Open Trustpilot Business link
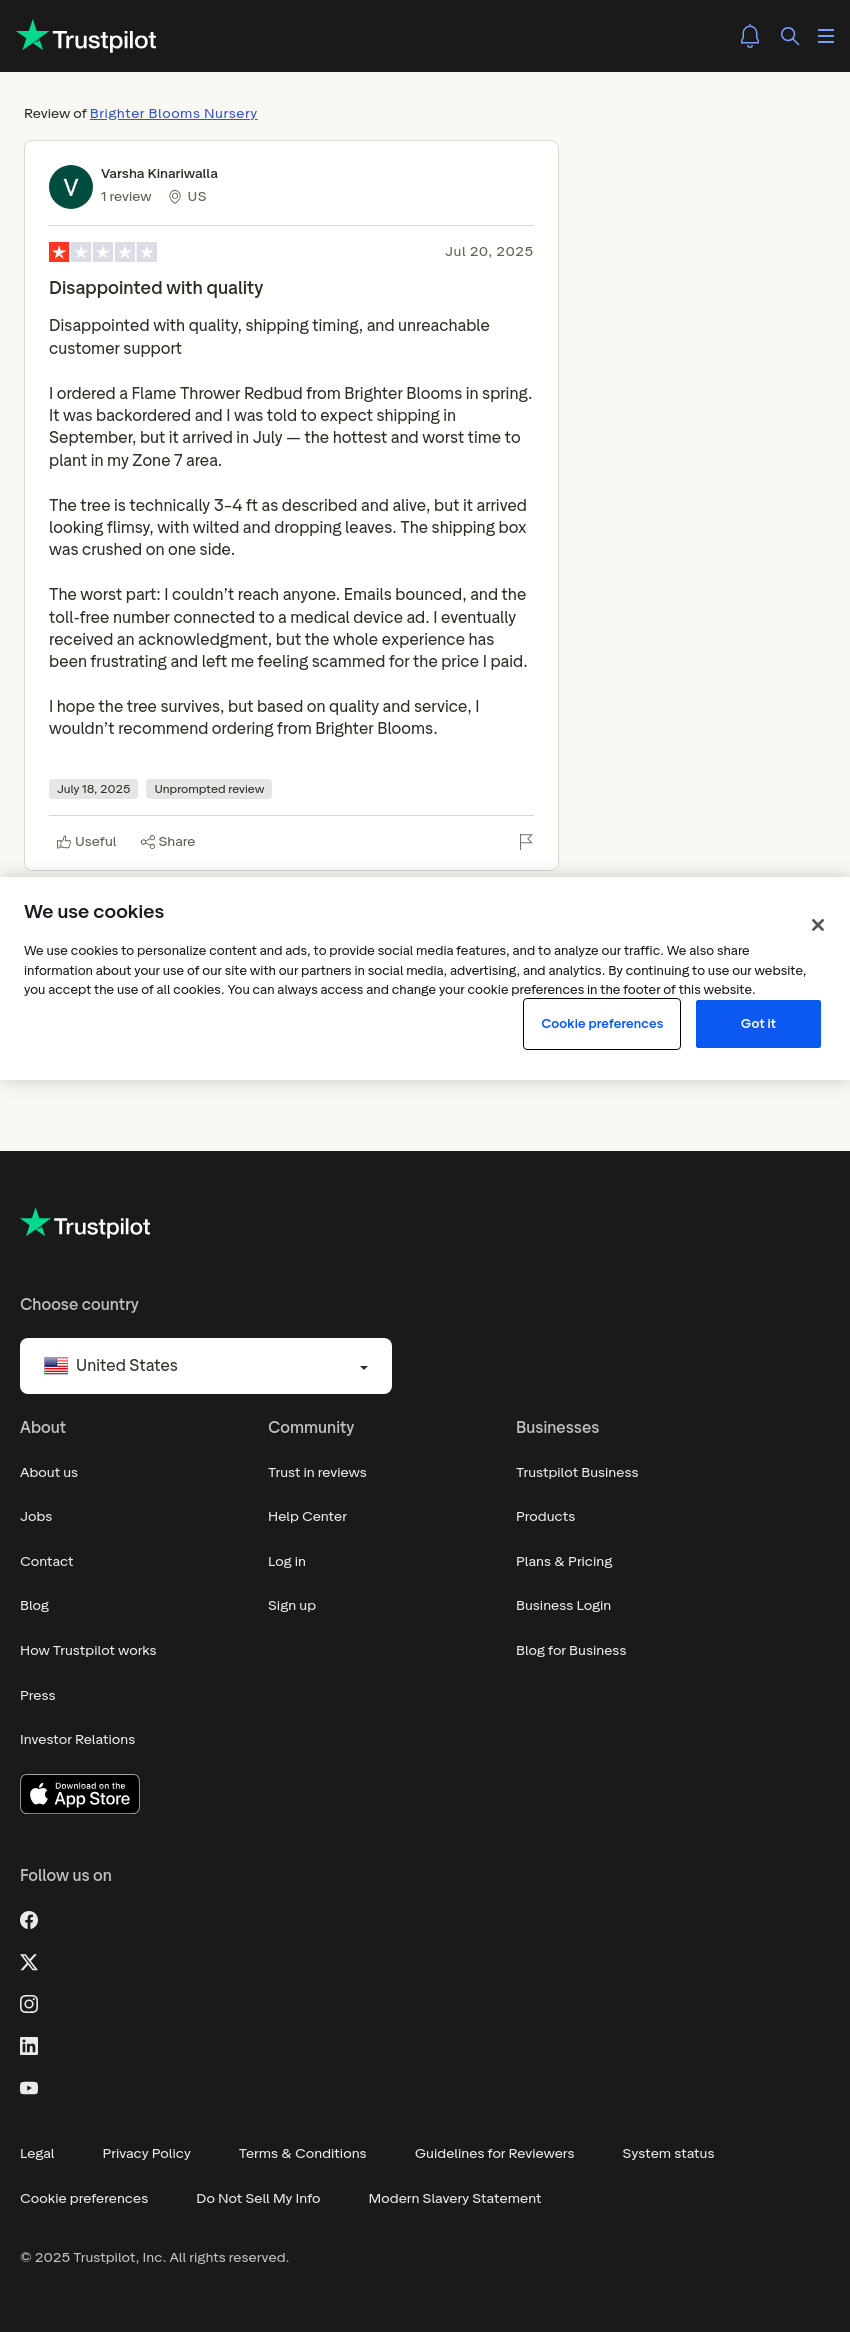This screenshot has height=2332, width=850. tap(577, 1473)
